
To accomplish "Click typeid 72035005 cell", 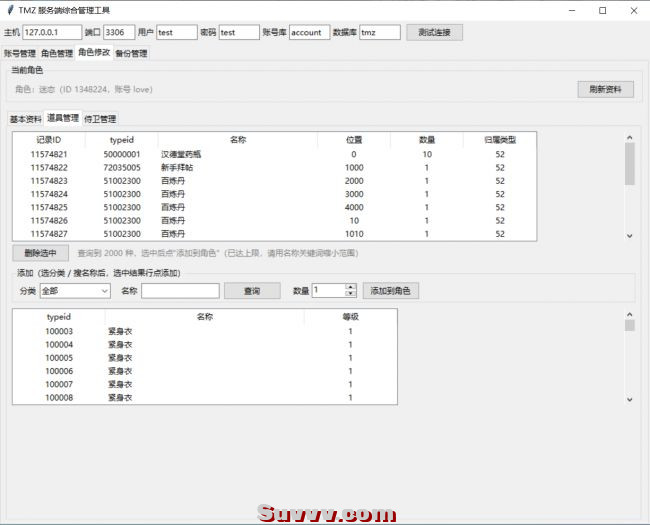I will (122, 168).
